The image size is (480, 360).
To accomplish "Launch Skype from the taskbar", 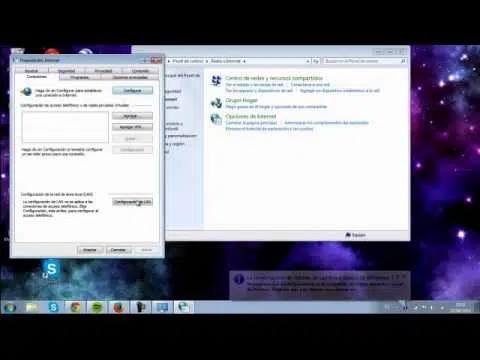I will point(53,307).
